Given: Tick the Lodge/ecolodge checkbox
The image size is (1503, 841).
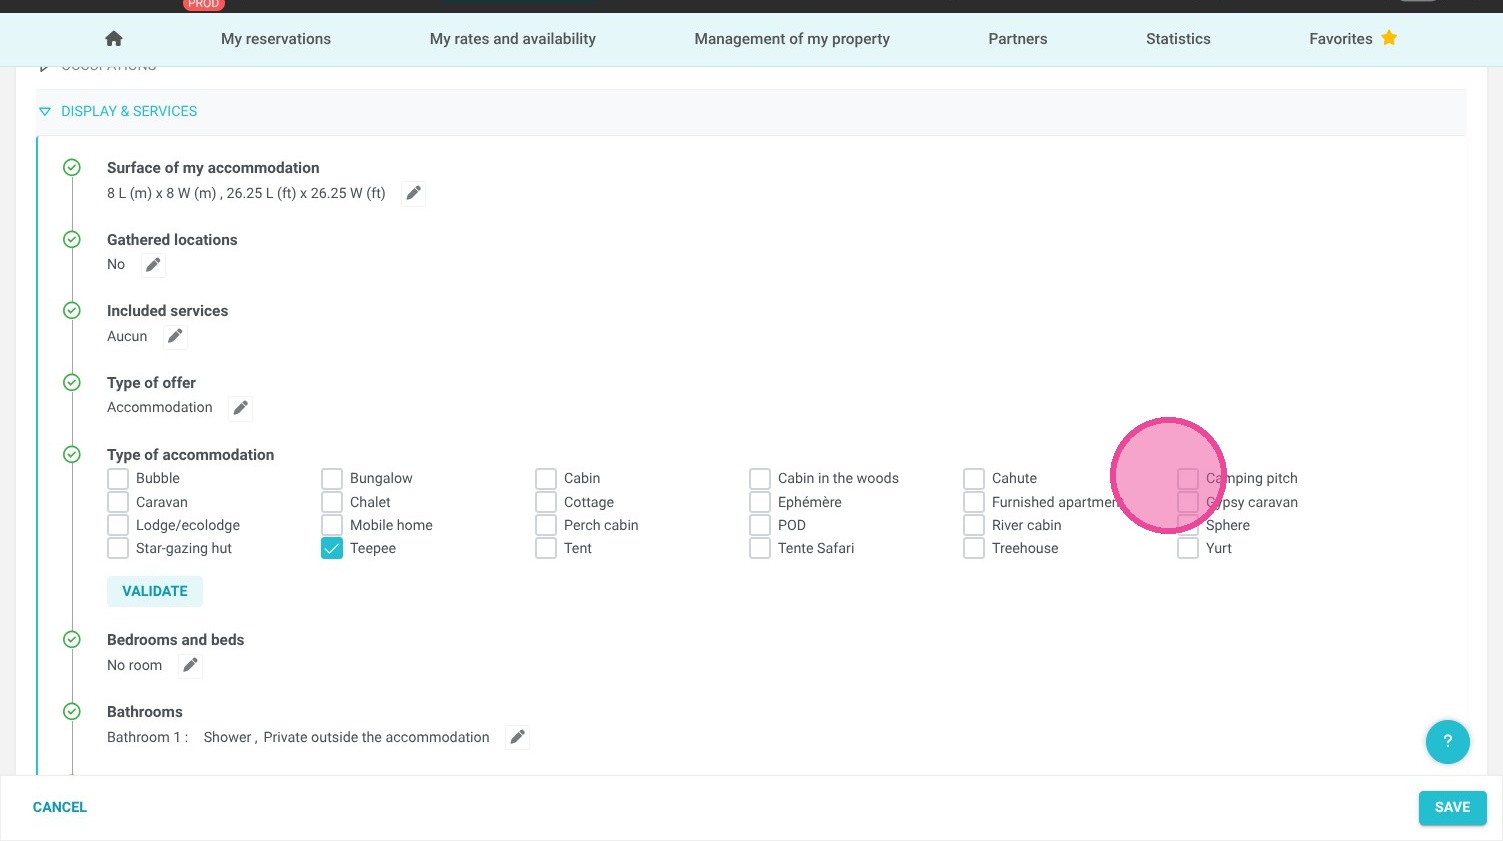Looking at the screenshot, I should (118, 525).
